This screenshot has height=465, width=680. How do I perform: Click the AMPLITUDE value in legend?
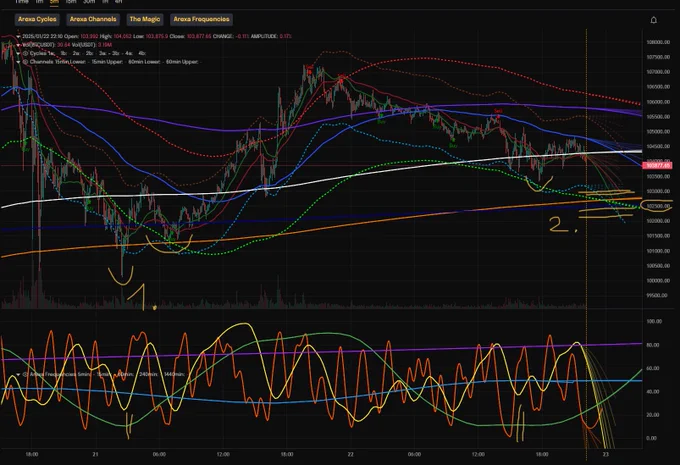(285, 36)
